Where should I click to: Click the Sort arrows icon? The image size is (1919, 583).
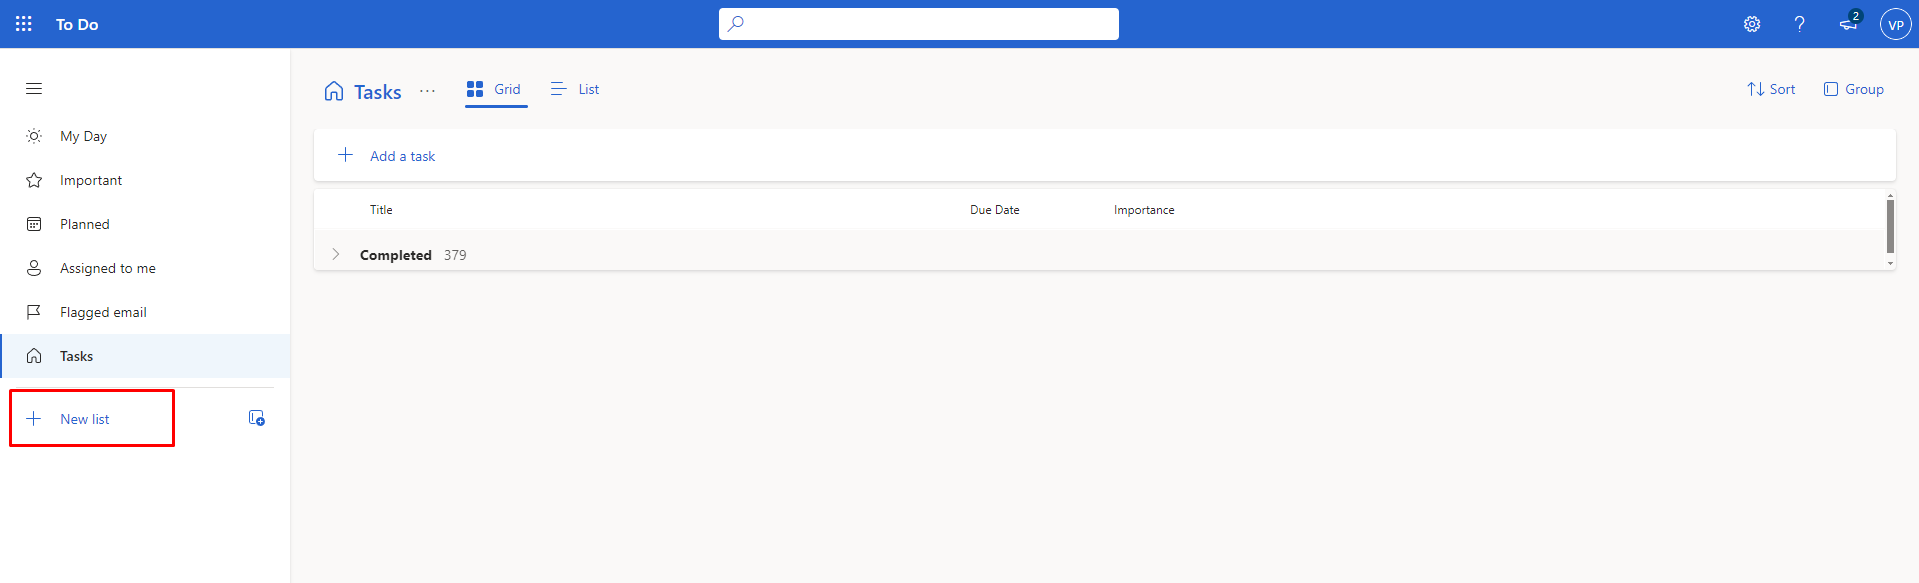pyautogui.click(x=1755, y=89)
